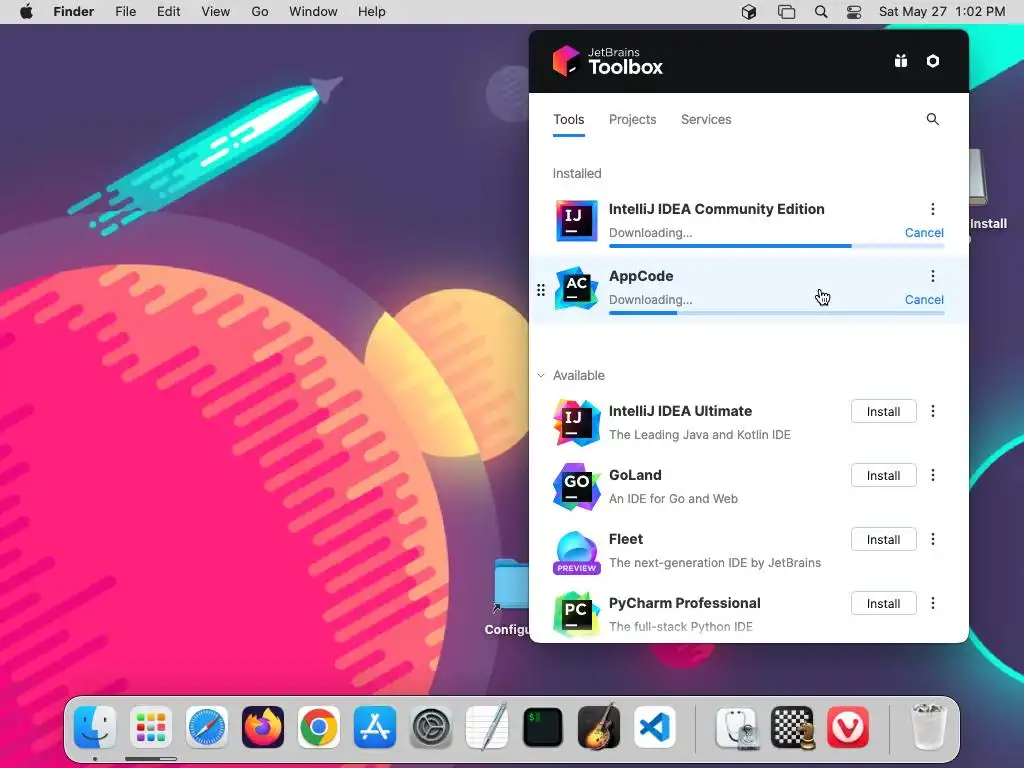1024x768 pixels.
Task: Collapse the Available section chevron
Action: pyautogui.click(x=541, y=376)
